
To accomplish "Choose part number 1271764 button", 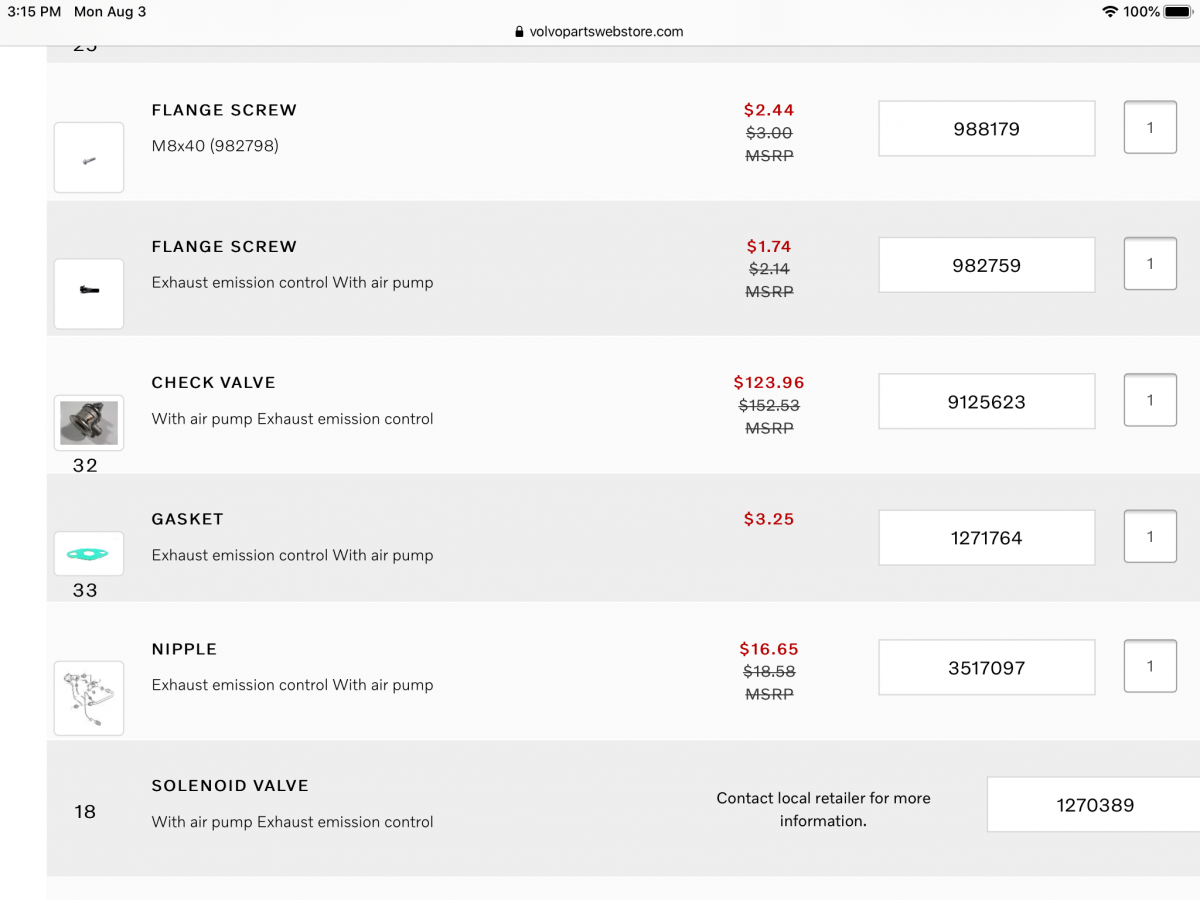I will 986,538.
